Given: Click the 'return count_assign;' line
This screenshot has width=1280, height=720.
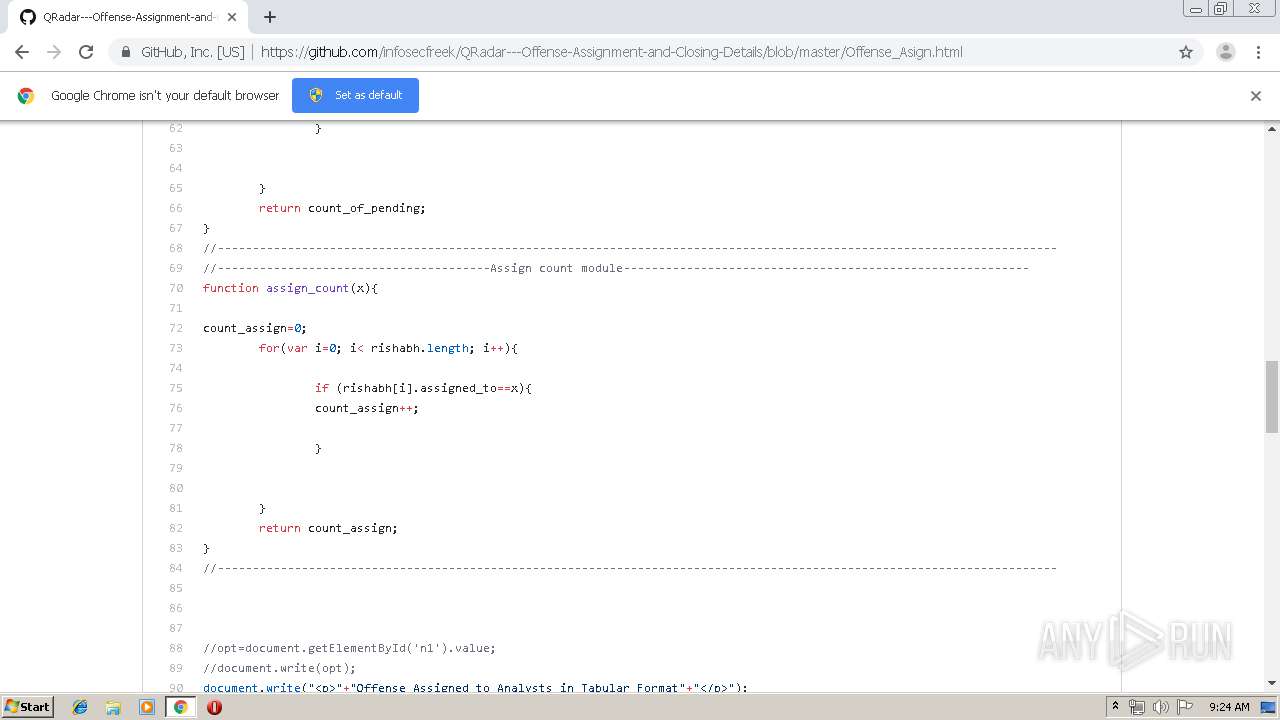Looking at the screenshot, I should tap(328, 528).
